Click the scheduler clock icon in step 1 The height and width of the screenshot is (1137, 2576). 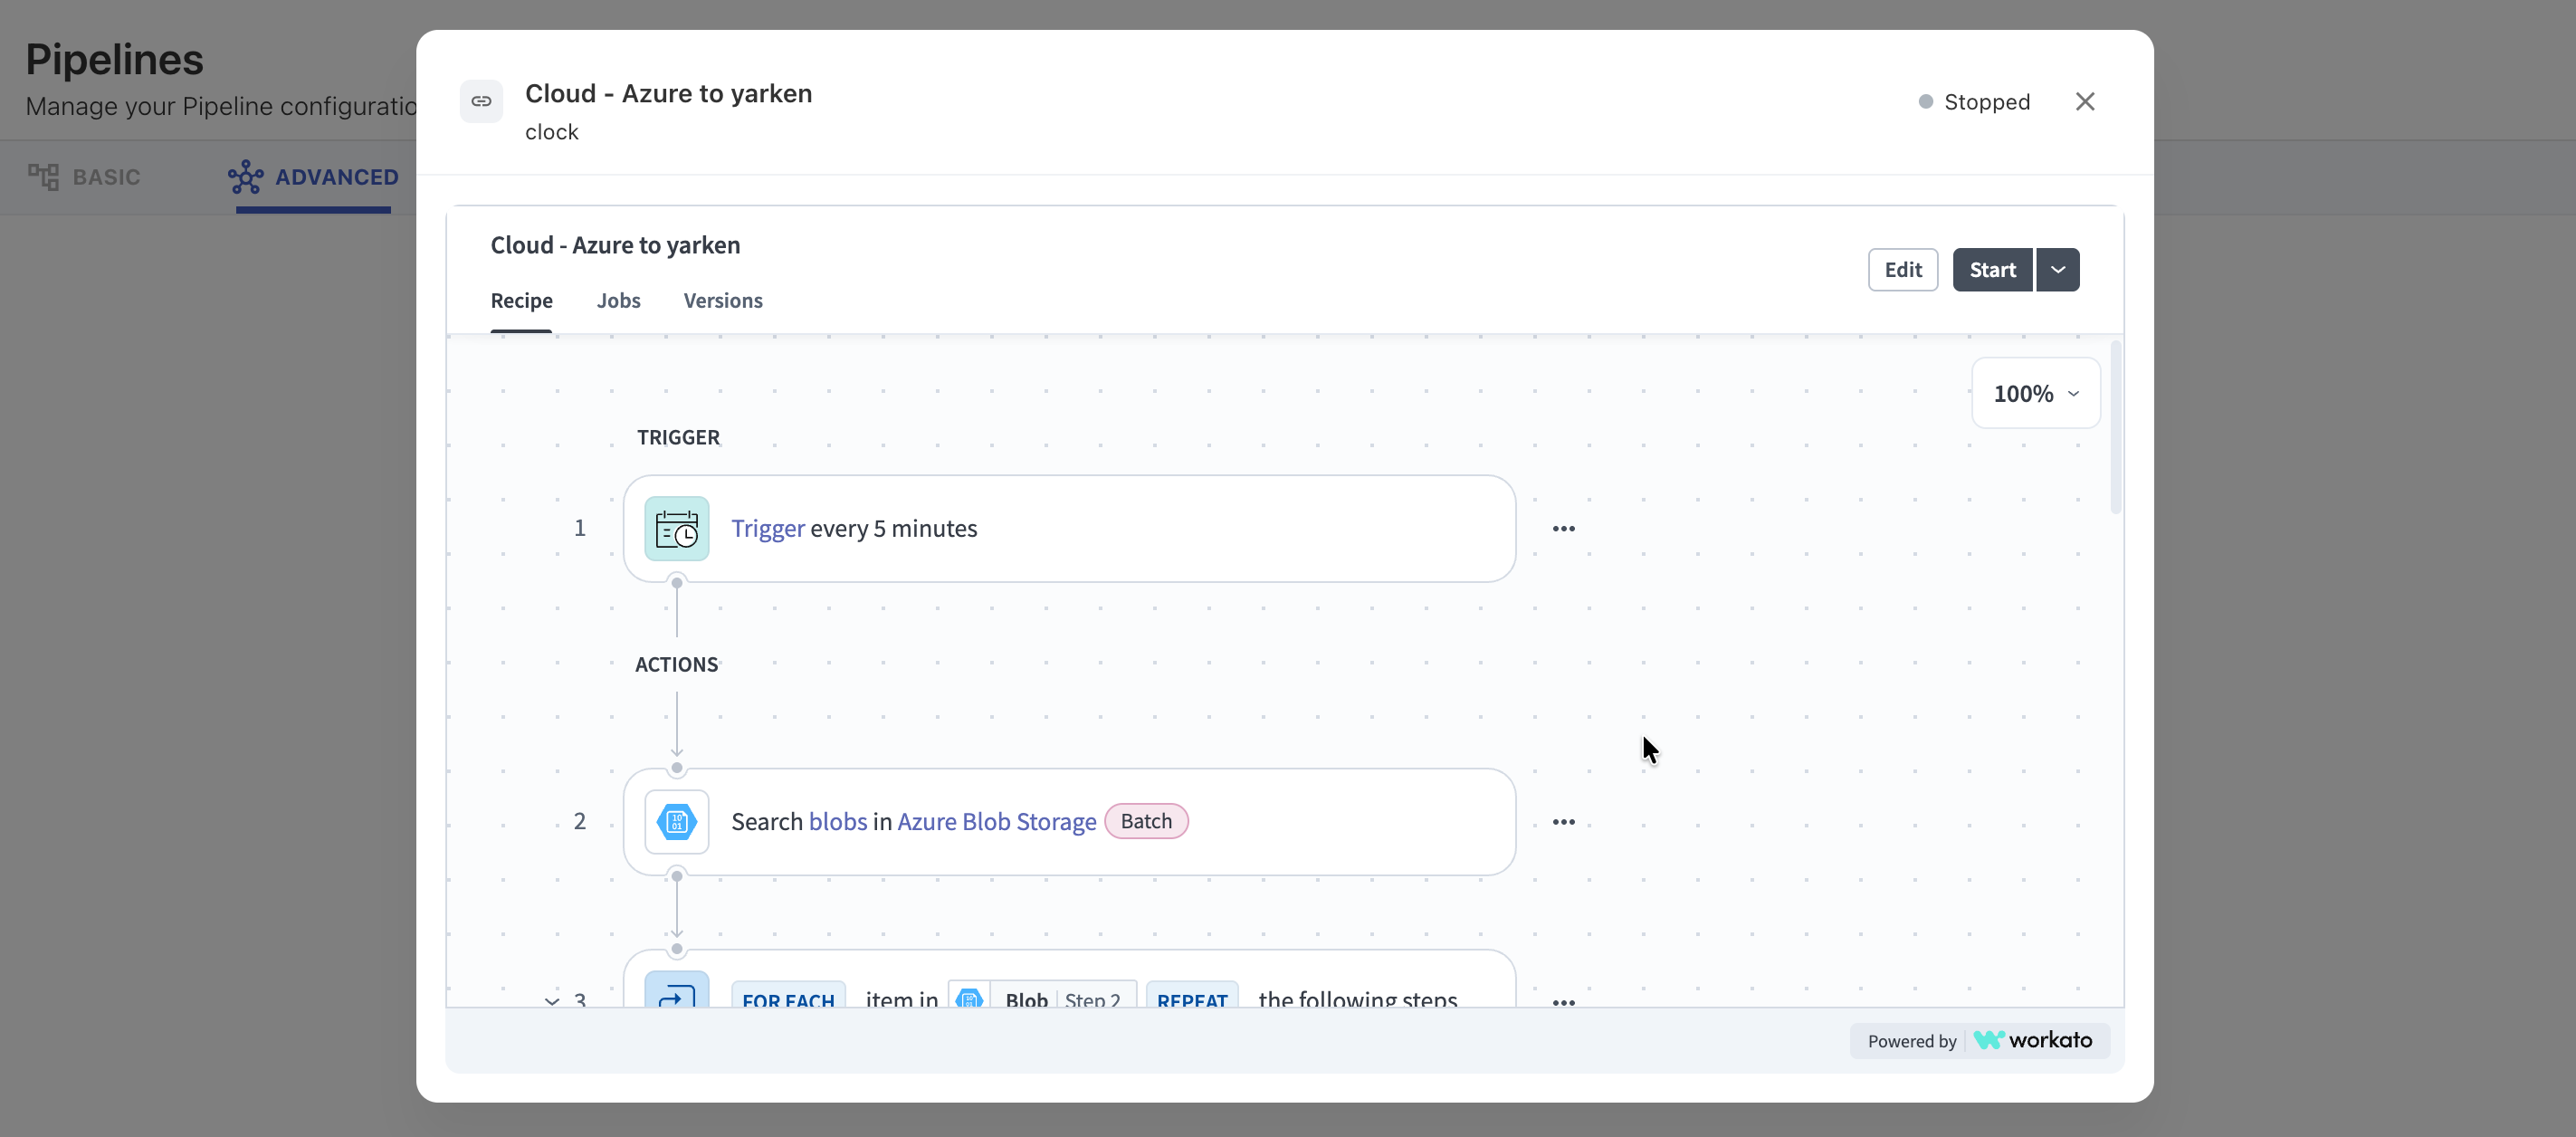[x=677, y=528]
